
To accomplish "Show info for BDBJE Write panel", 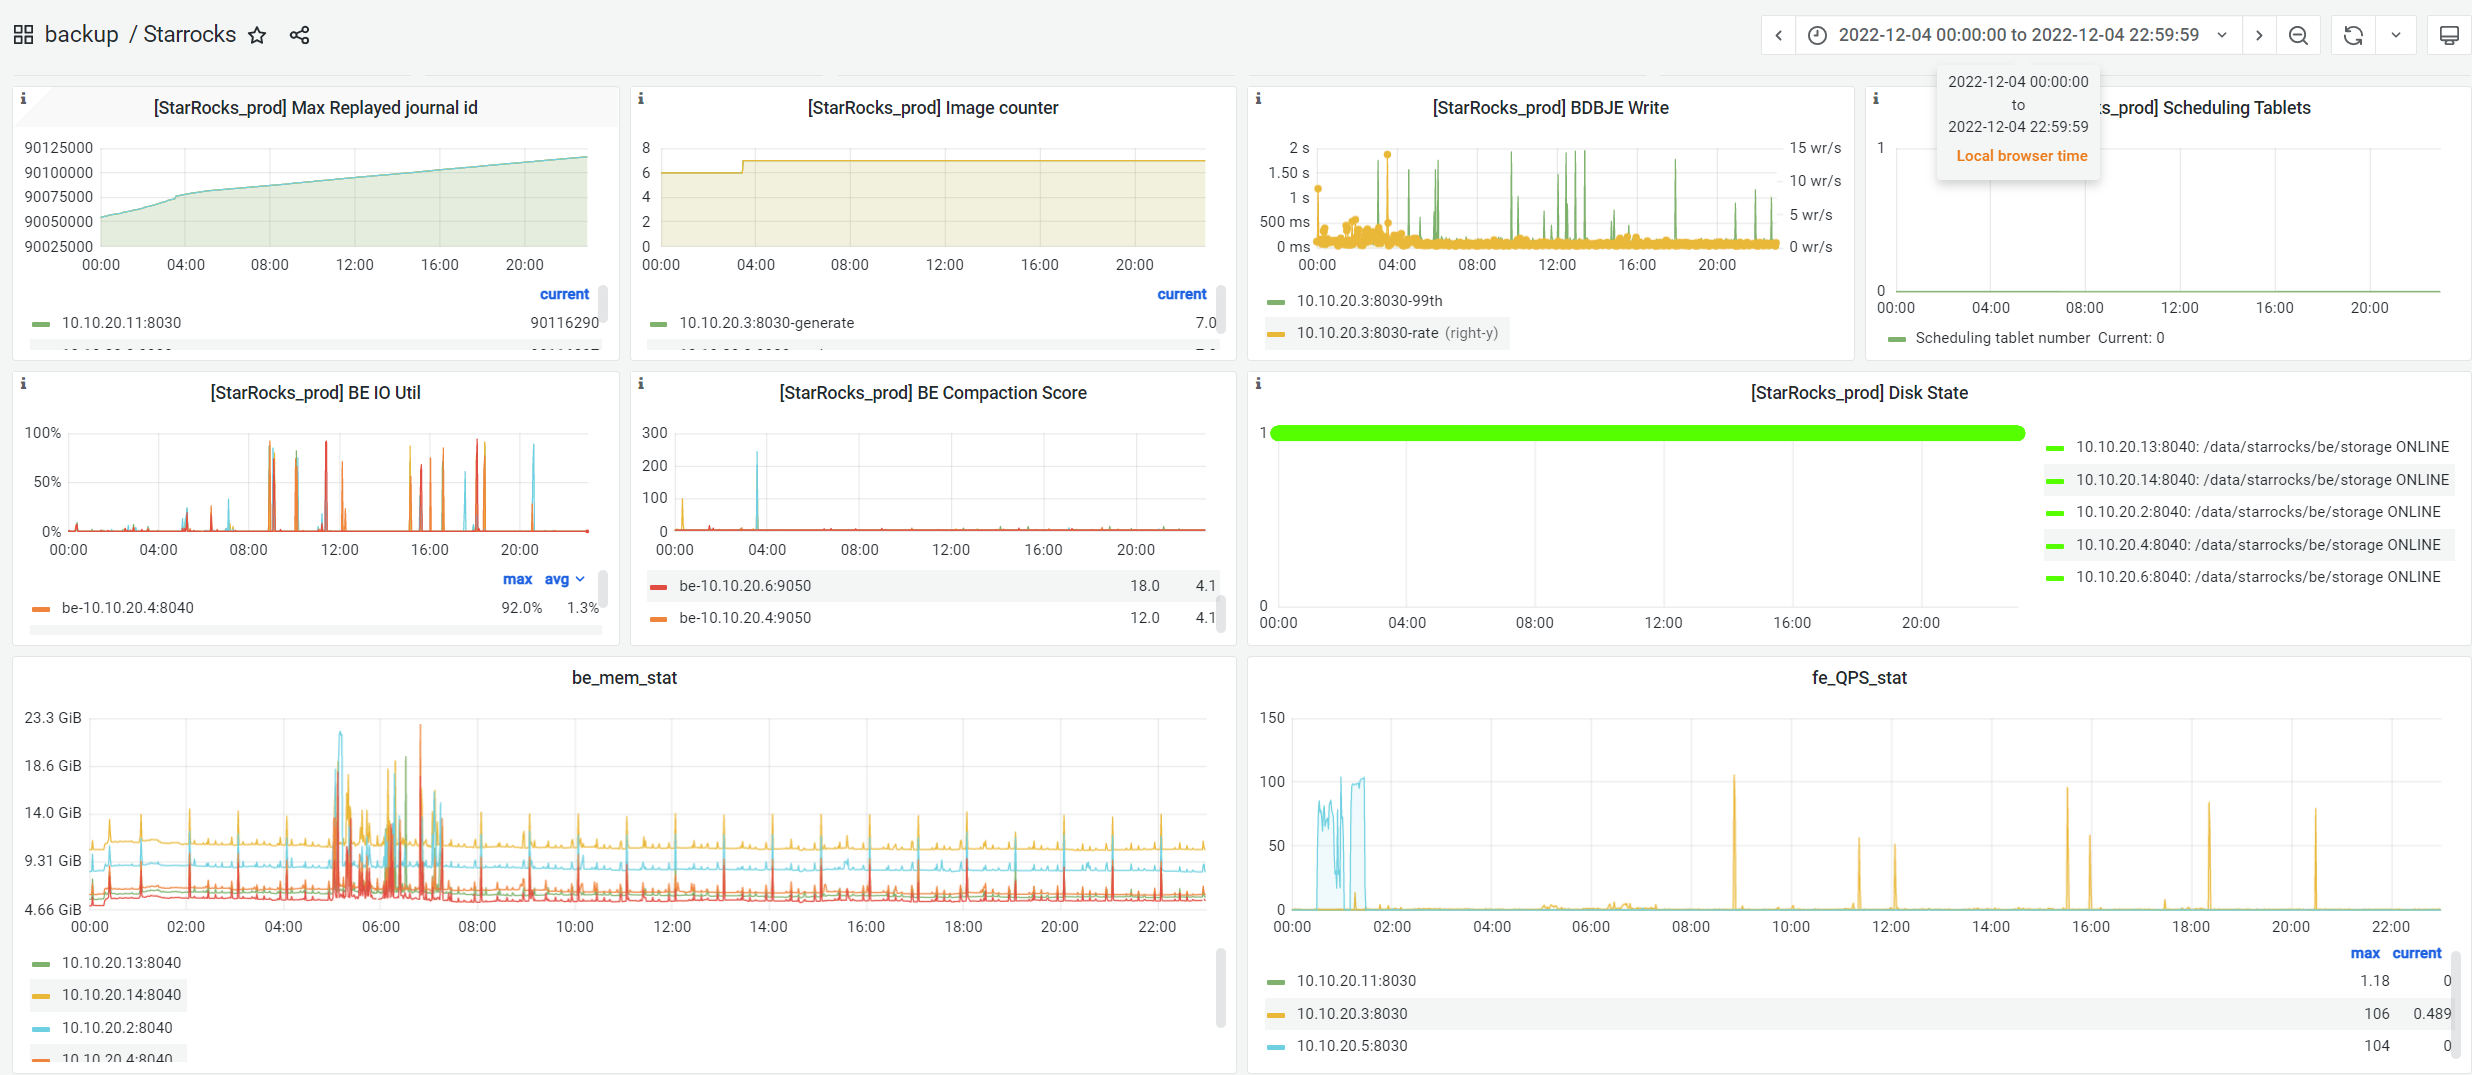I will tap(1258, 99).
